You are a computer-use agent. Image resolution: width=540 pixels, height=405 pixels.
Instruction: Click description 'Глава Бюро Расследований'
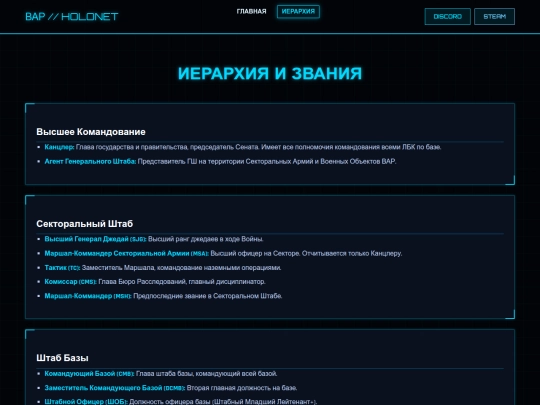point(182,282)
